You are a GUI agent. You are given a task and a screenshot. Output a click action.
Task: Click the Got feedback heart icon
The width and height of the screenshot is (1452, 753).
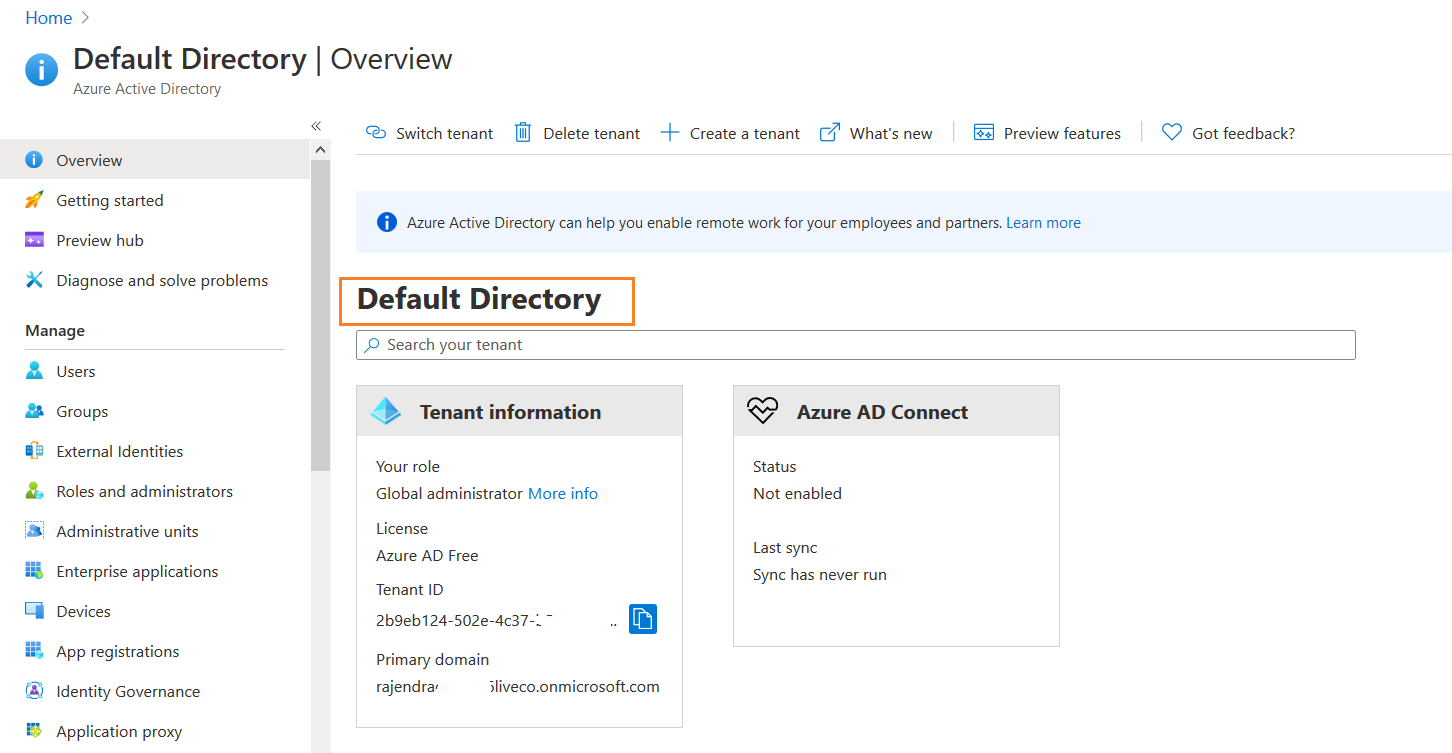tap(1171, 133)
